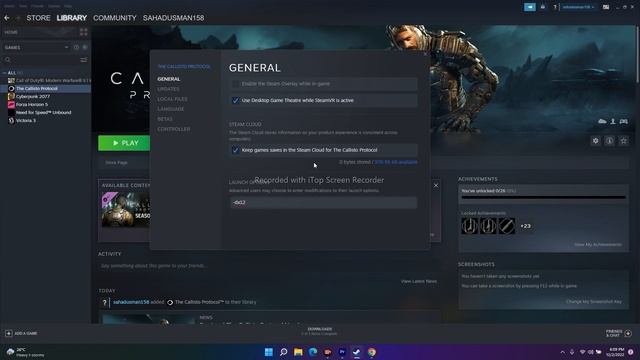640x360 pixels.
Task: Expand the account name dropdown
Action: coord(578,7)
